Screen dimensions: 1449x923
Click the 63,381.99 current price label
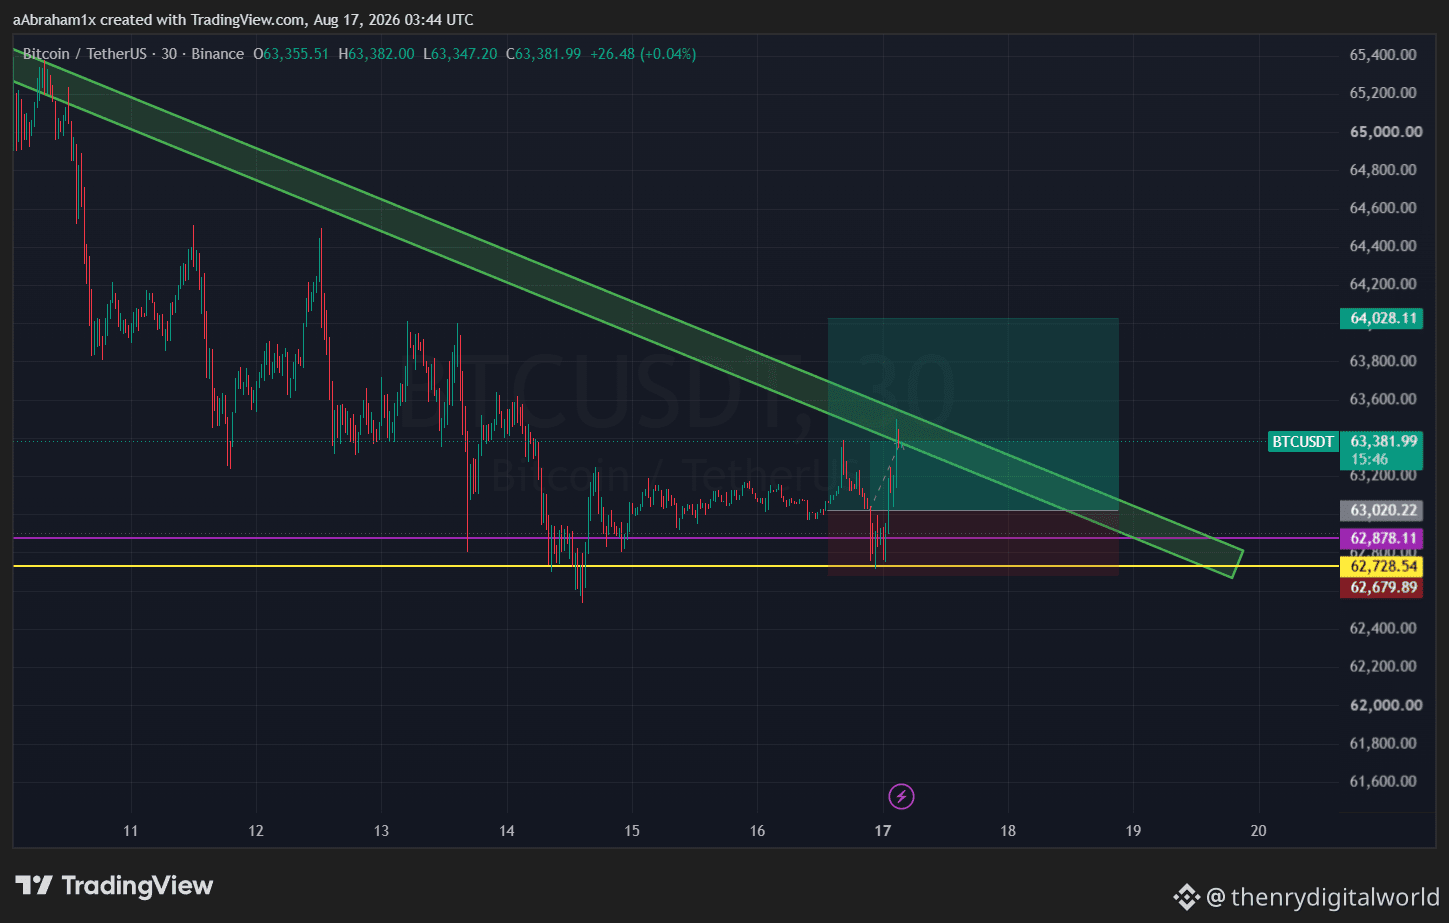pos(1383,441)
